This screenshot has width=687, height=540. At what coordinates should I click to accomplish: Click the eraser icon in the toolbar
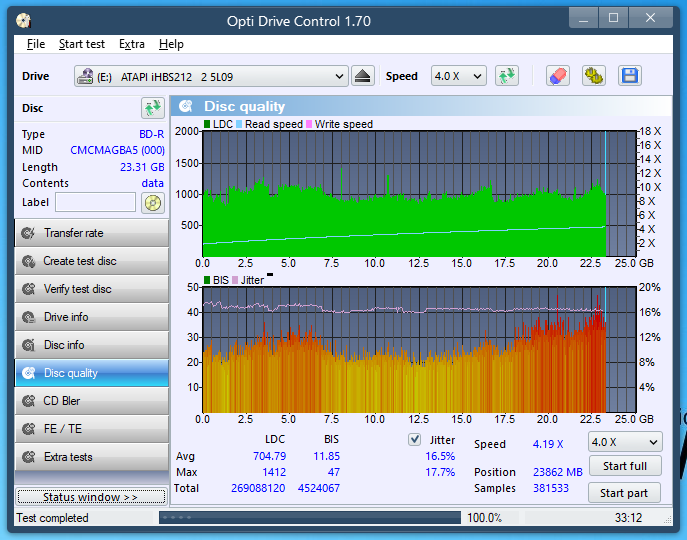coord(558,76)
